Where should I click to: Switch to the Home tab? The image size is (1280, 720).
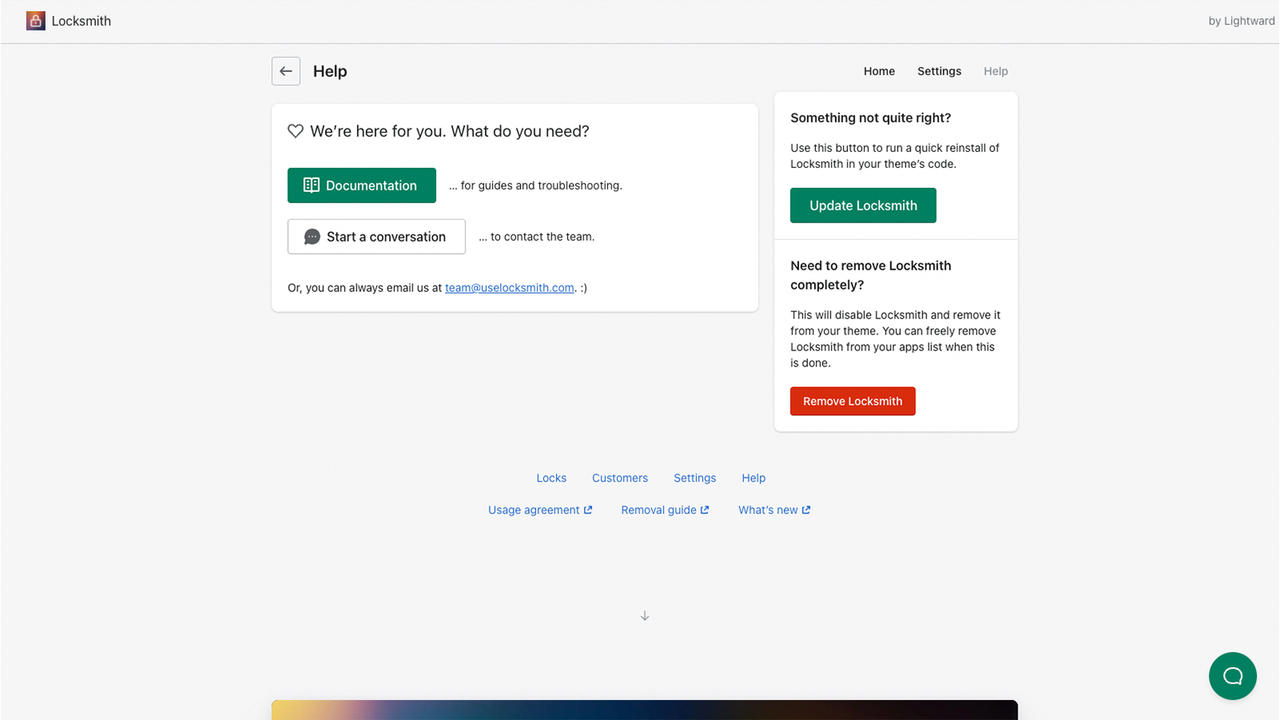[879, 71]
